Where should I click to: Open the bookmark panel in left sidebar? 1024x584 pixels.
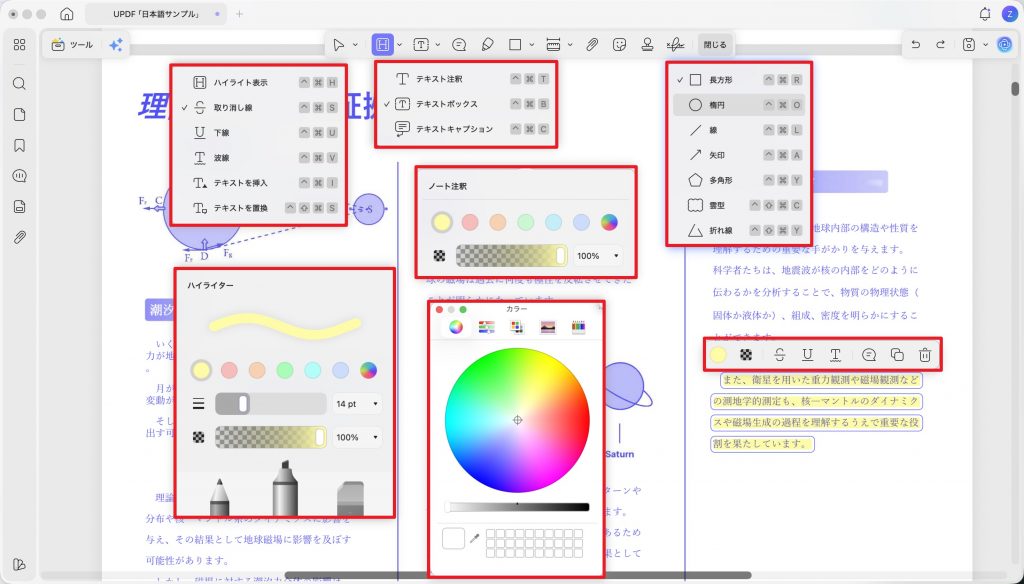point(20,145)
